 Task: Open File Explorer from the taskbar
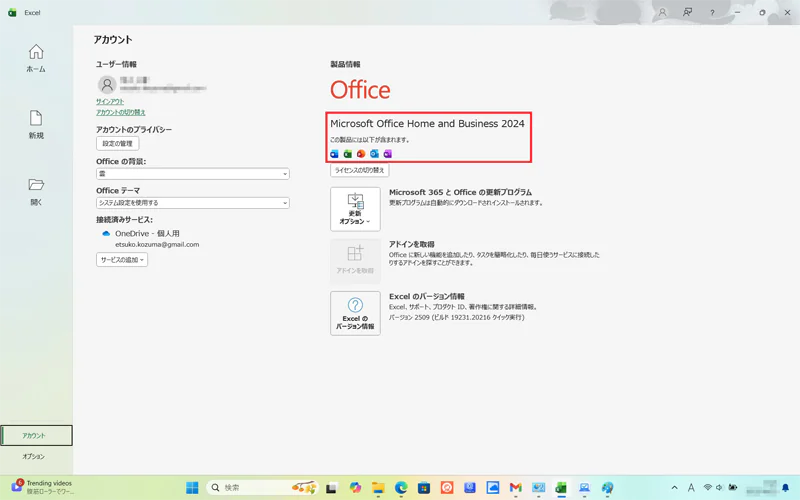point(378,488)
